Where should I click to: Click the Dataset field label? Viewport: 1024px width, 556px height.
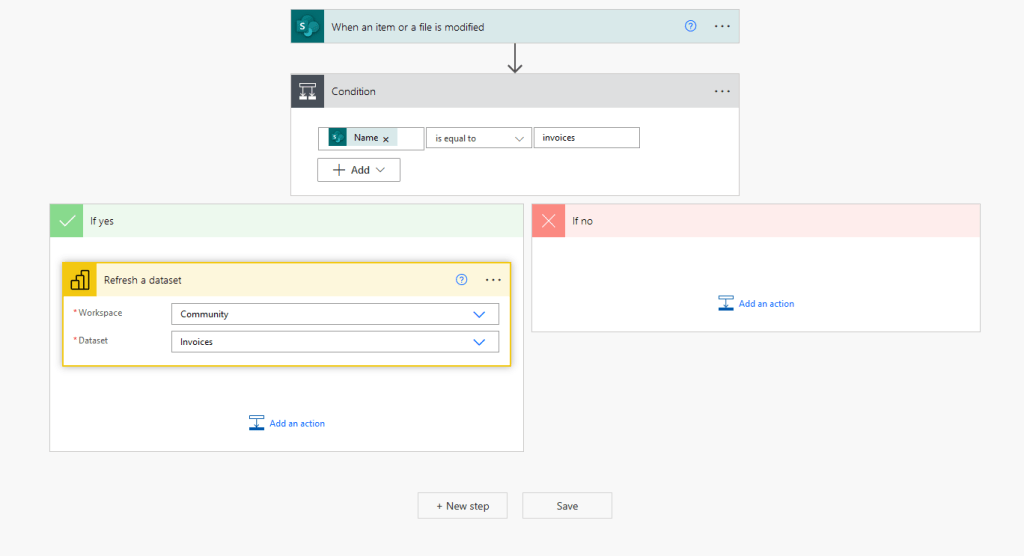tap(91, 340)
